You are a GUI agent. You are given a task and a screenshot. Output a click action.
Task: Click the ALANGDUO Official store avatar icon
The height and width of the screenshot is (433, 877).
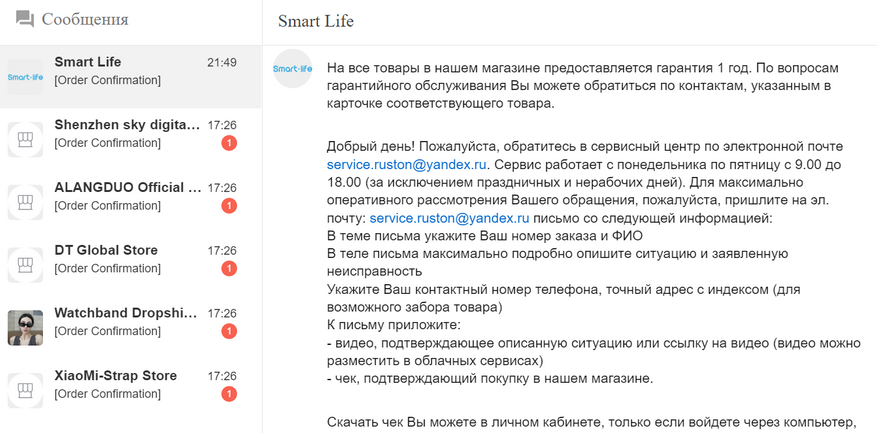25,203
